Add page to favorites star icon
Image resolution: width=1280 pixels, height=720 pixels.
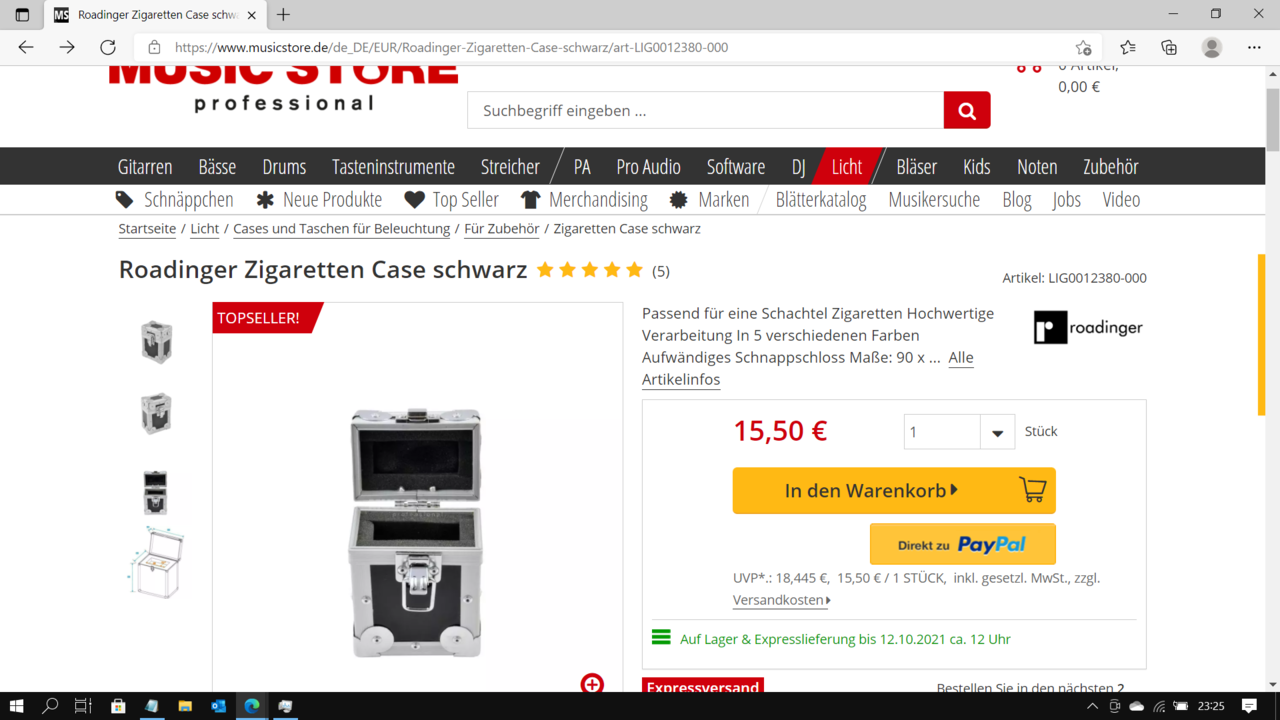click(x=1083, y=47)
